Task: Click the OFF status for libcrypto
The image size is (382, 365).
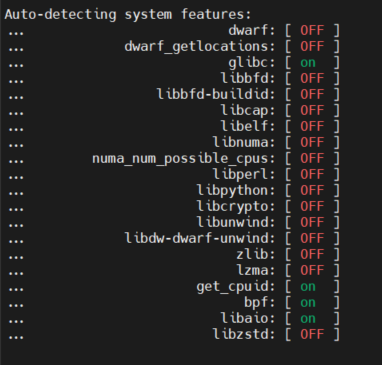Action: [312, 206]
